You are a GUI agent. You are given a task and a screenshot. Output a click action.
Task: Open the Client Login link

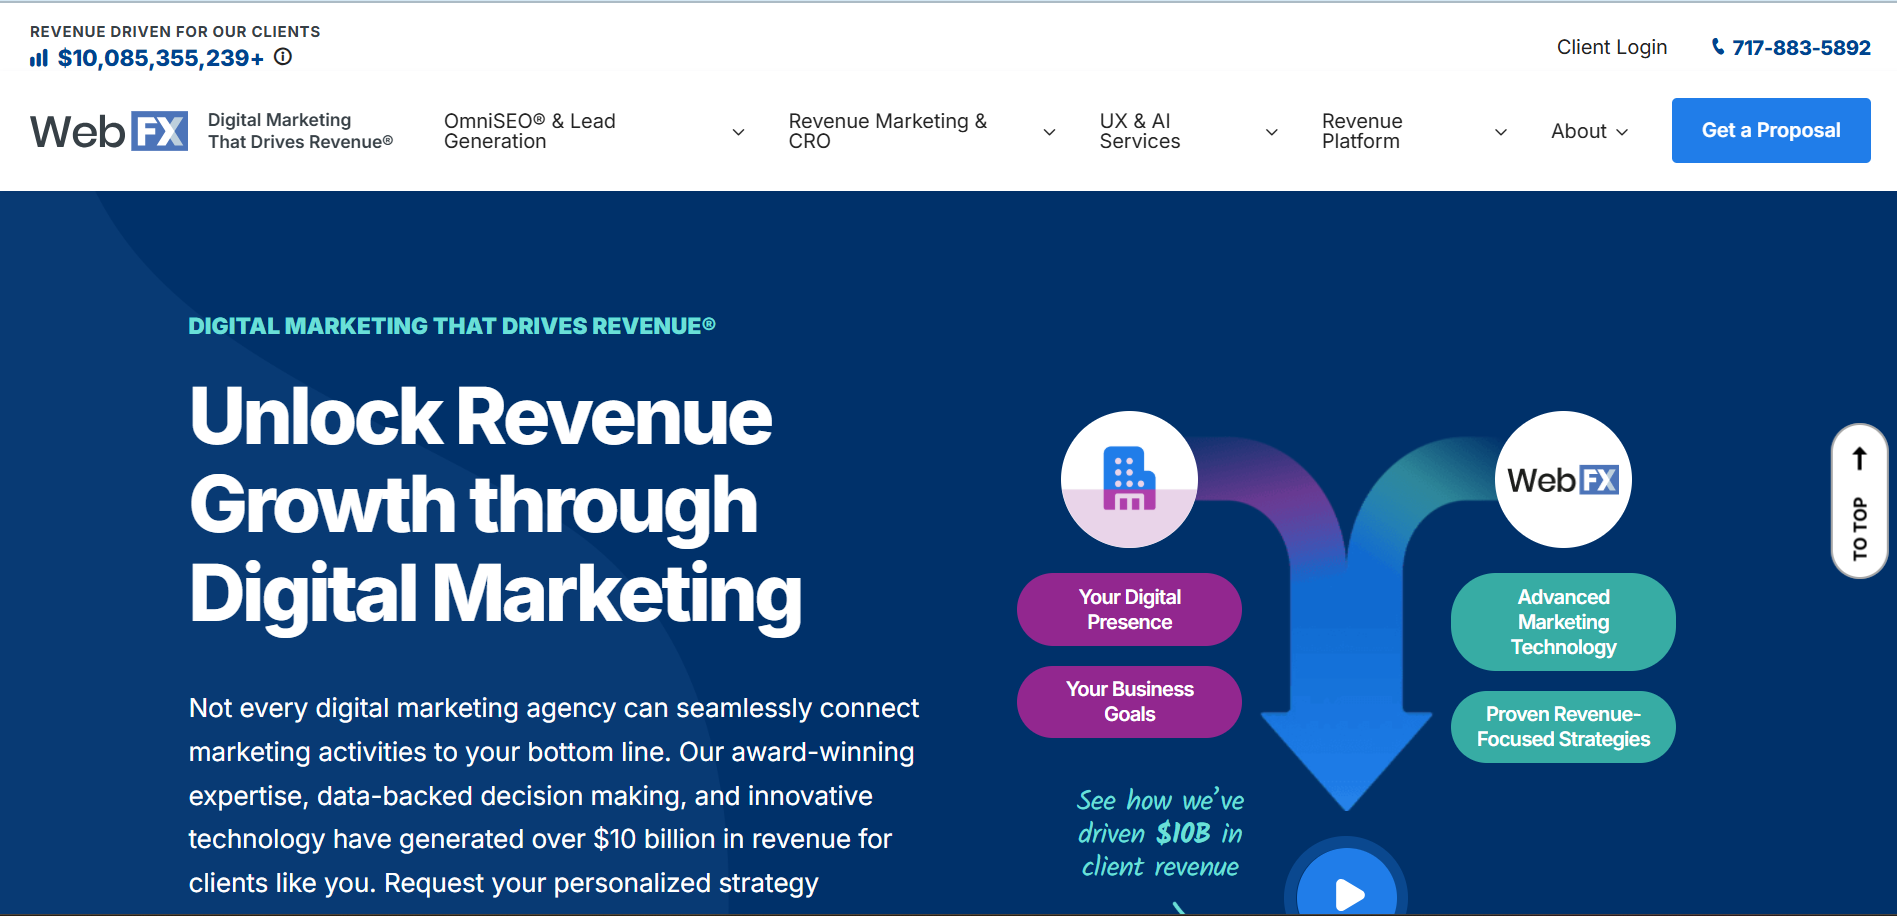[x=1611, y=46]
